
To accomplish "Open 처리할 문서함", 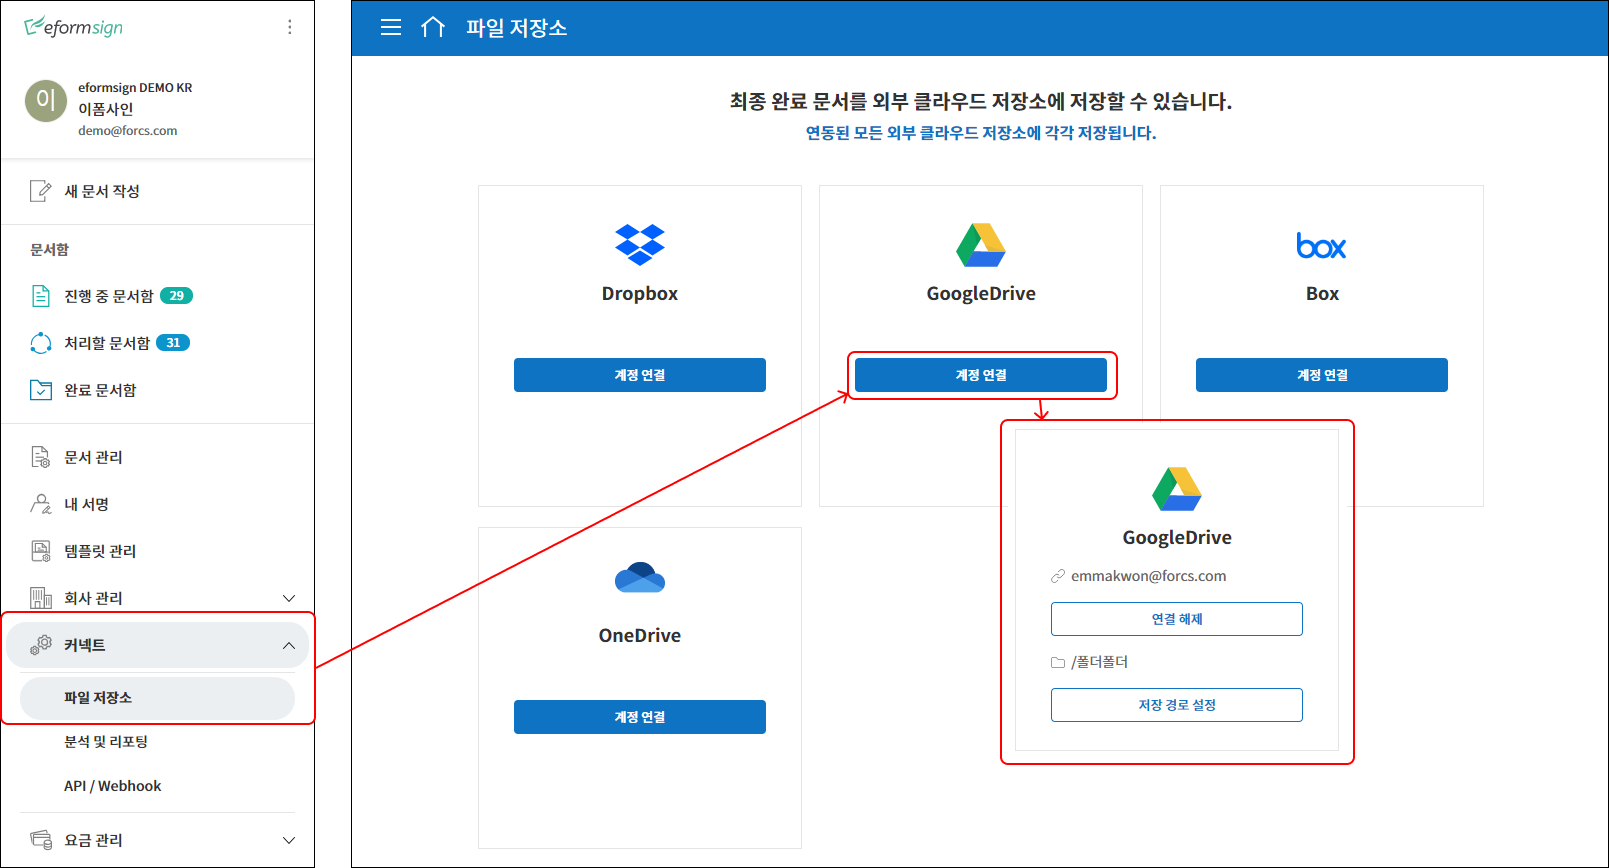I will 107,343.
